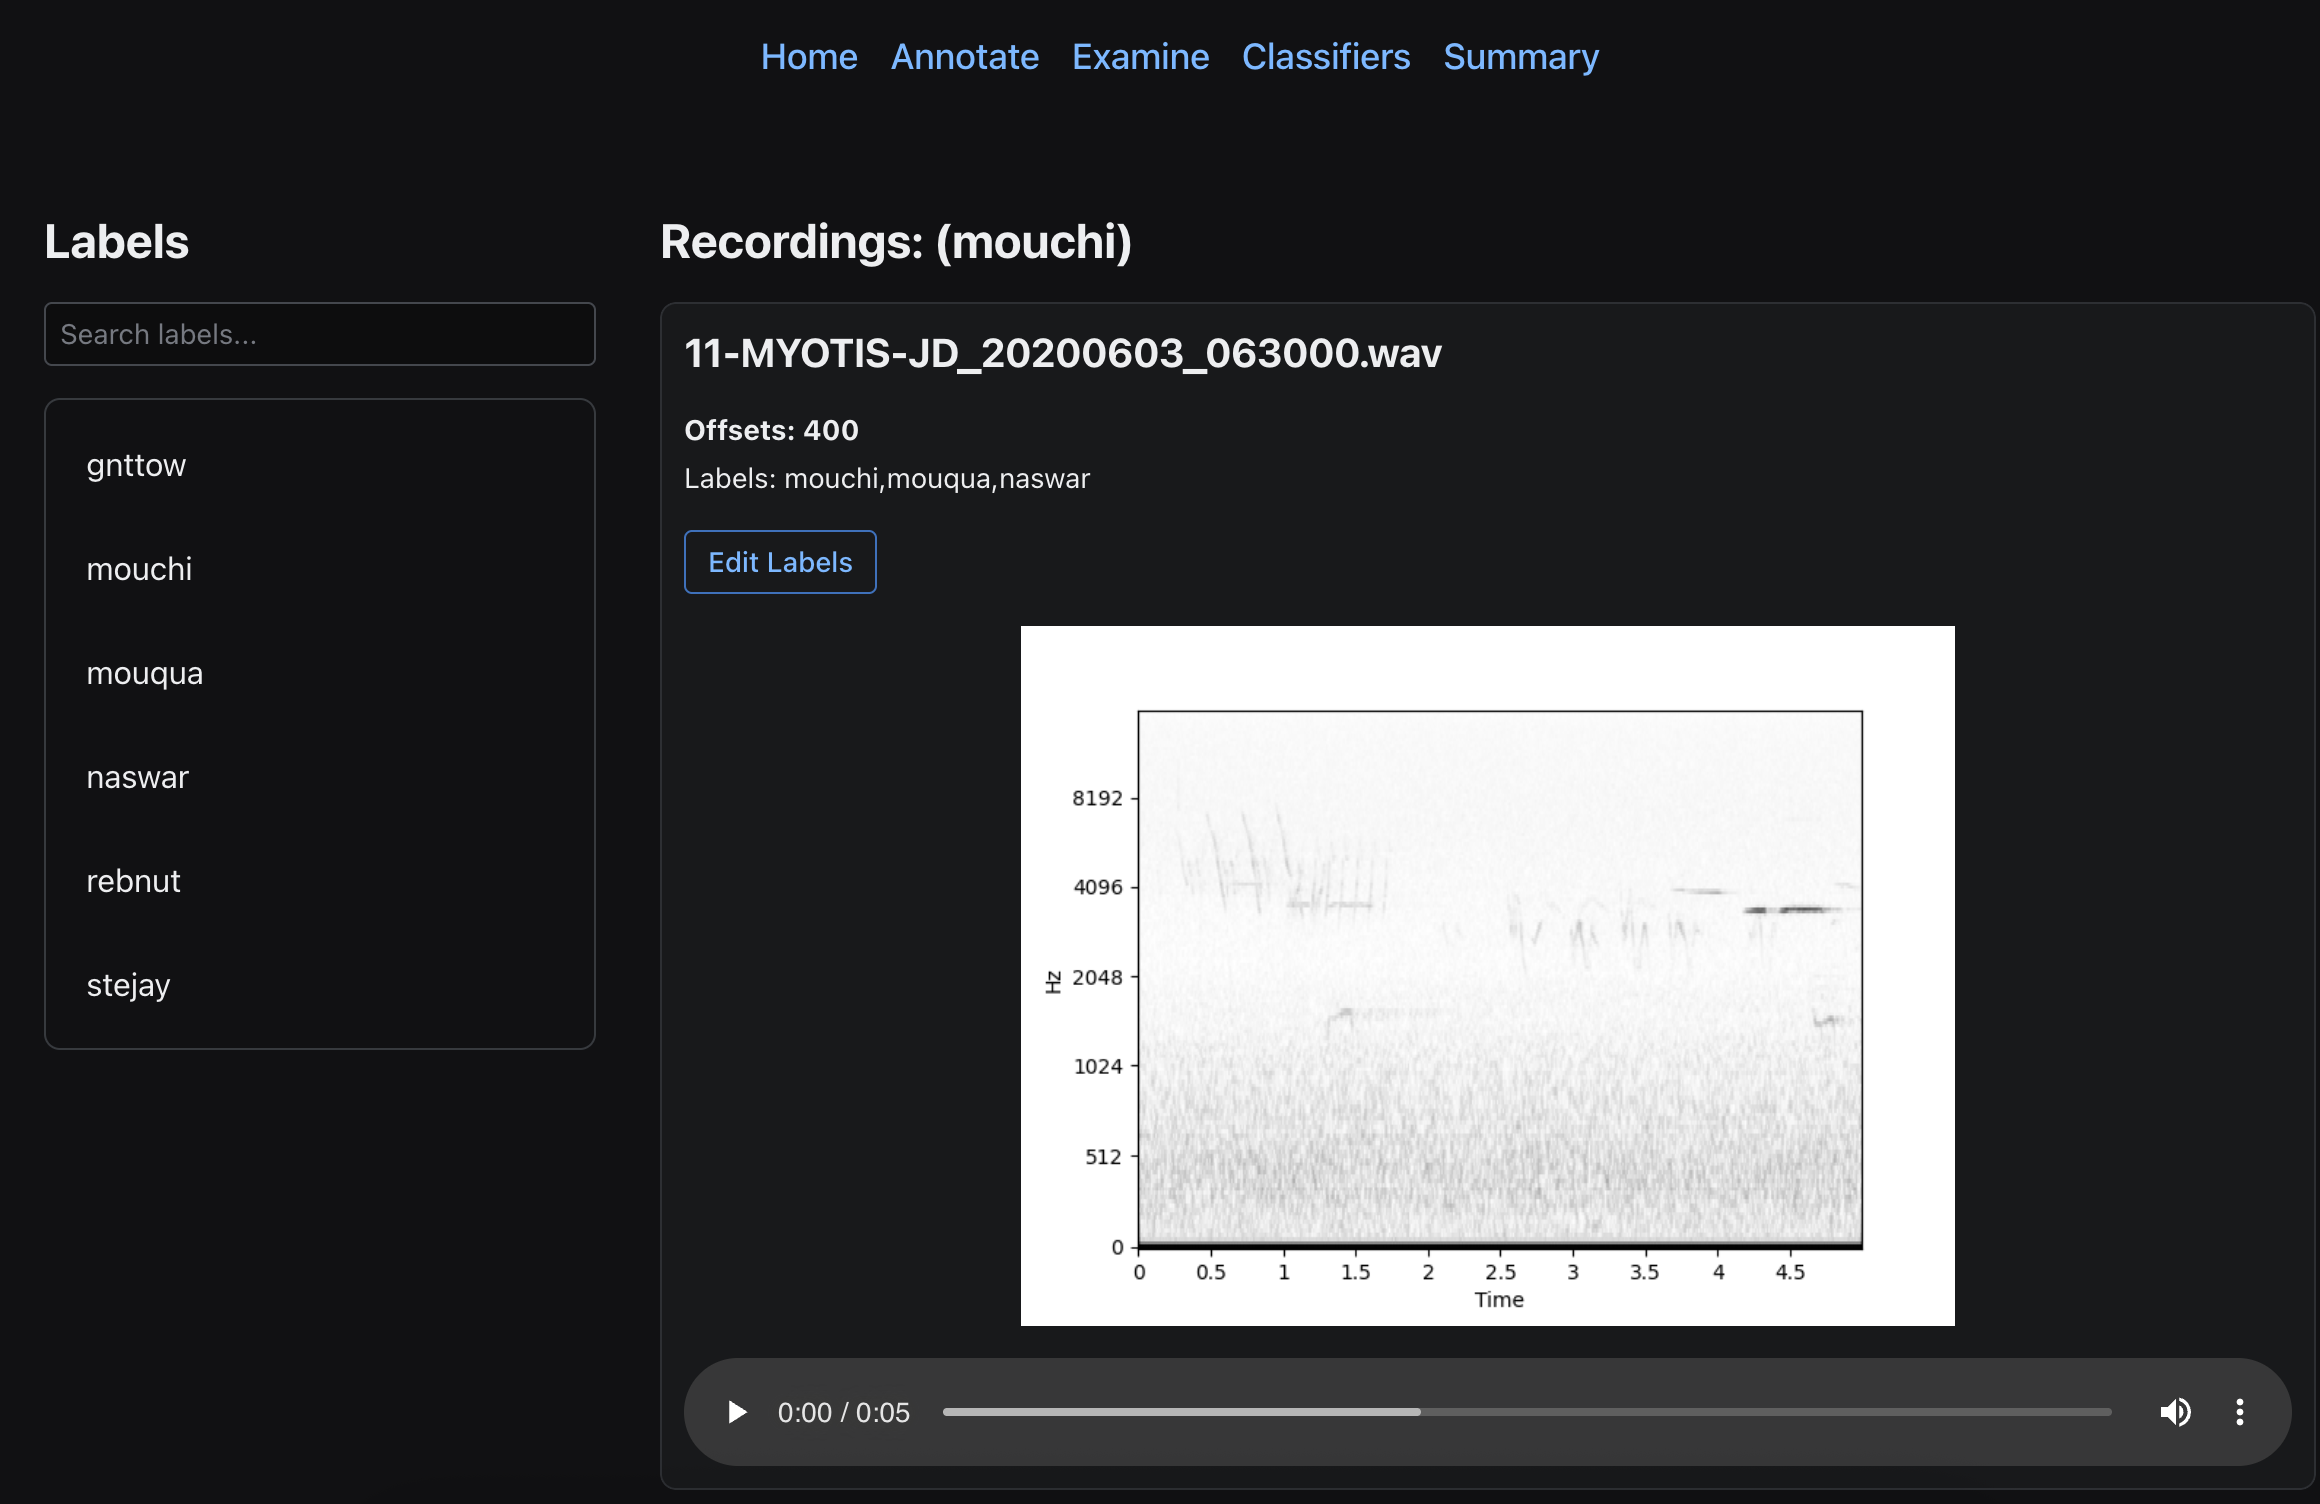Click the audio time display 0:00 / 0:05
This screenshot has height=1504, width=2320.
click(843, 1412)
